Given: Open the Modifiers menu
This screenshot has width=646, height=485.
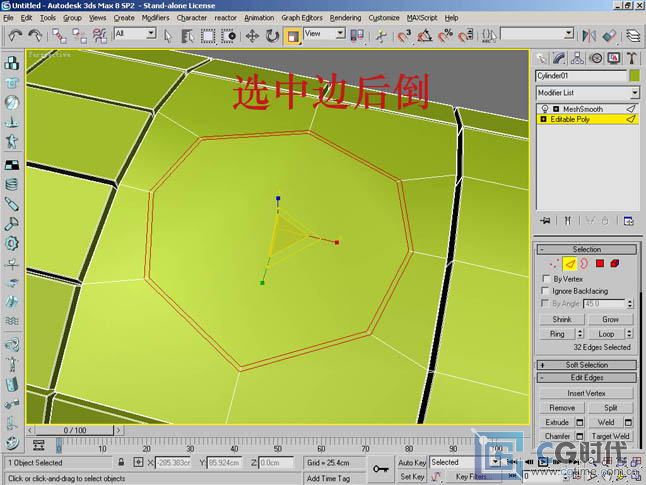Looking at the screenshot, I should (x=155, y=18).
